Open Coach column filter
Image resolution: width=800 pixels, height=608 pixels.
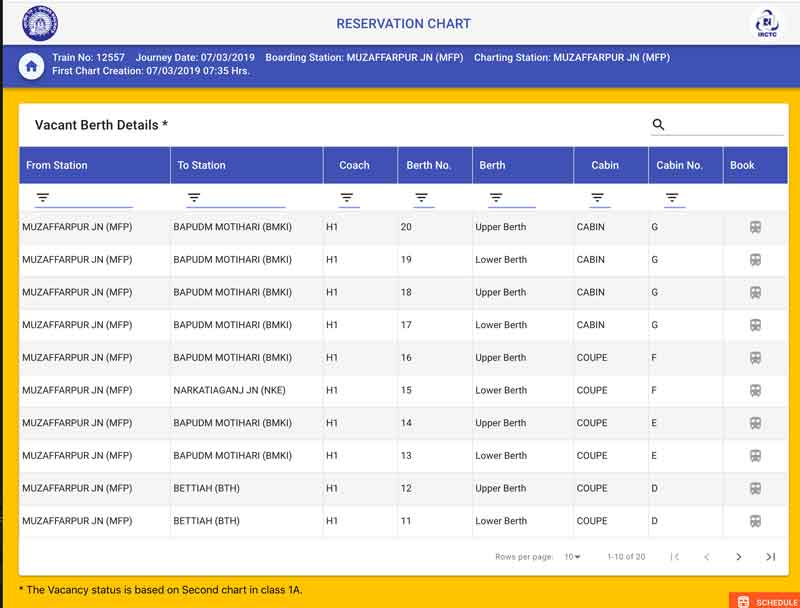pyautogui.click(x=349, y=198)
